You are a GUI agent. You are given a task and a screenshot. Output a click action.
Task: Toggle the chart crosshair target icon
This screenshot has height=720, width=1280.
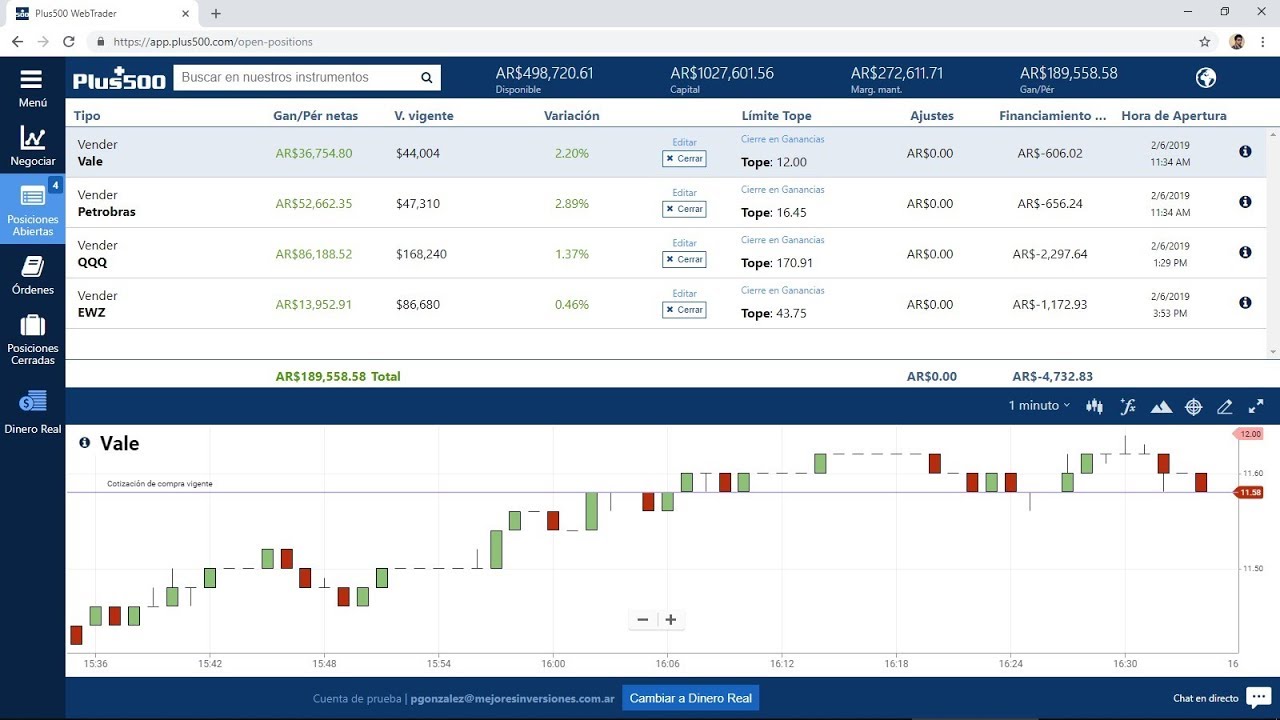click(x=1193, y=406)
